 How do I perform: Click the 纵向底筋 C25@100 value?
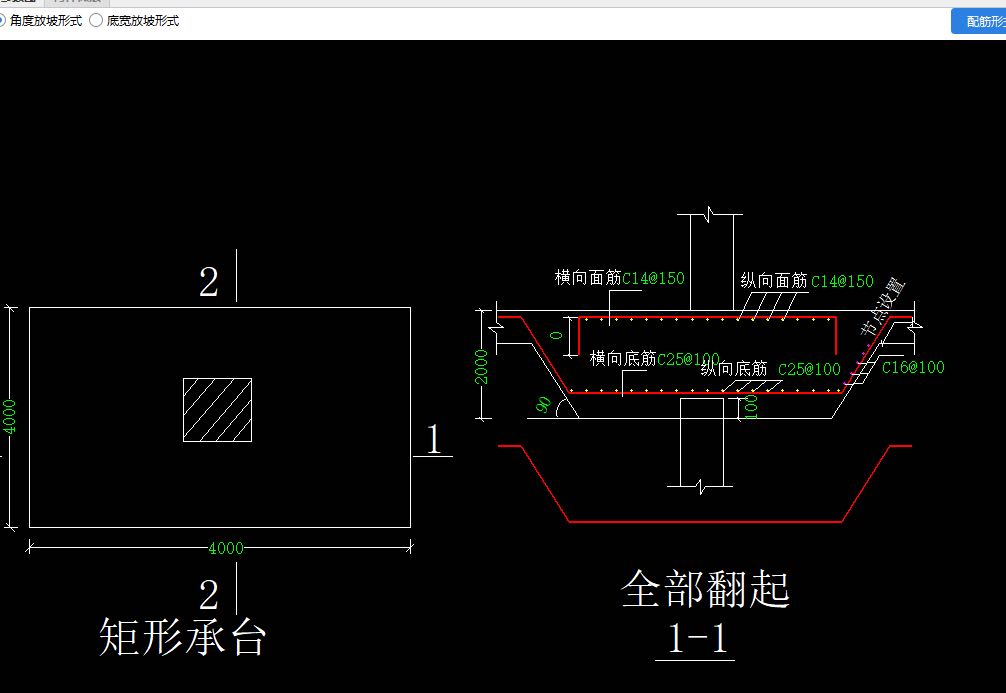(809, 369)
